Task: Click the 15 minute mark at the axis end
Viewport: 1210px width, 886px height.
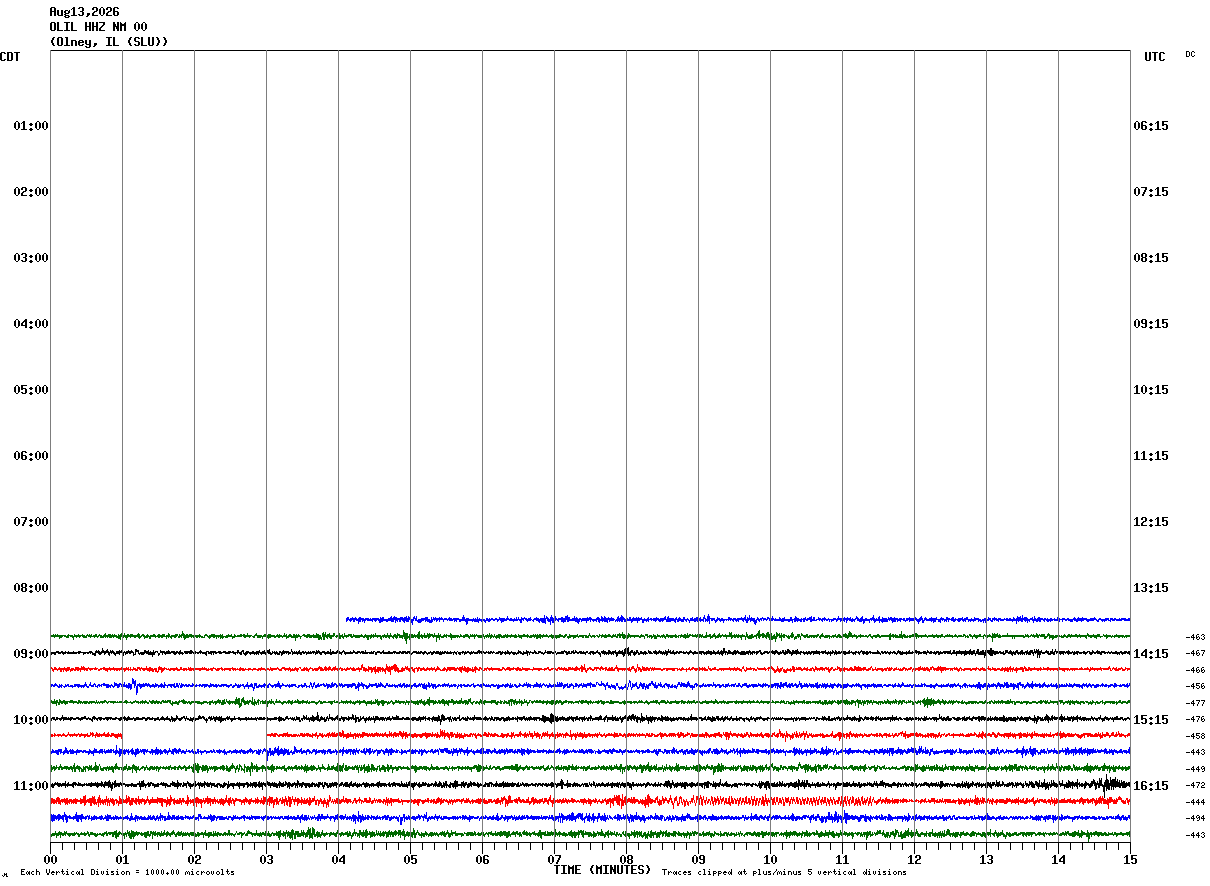Action: click(x=1130, y=859)
